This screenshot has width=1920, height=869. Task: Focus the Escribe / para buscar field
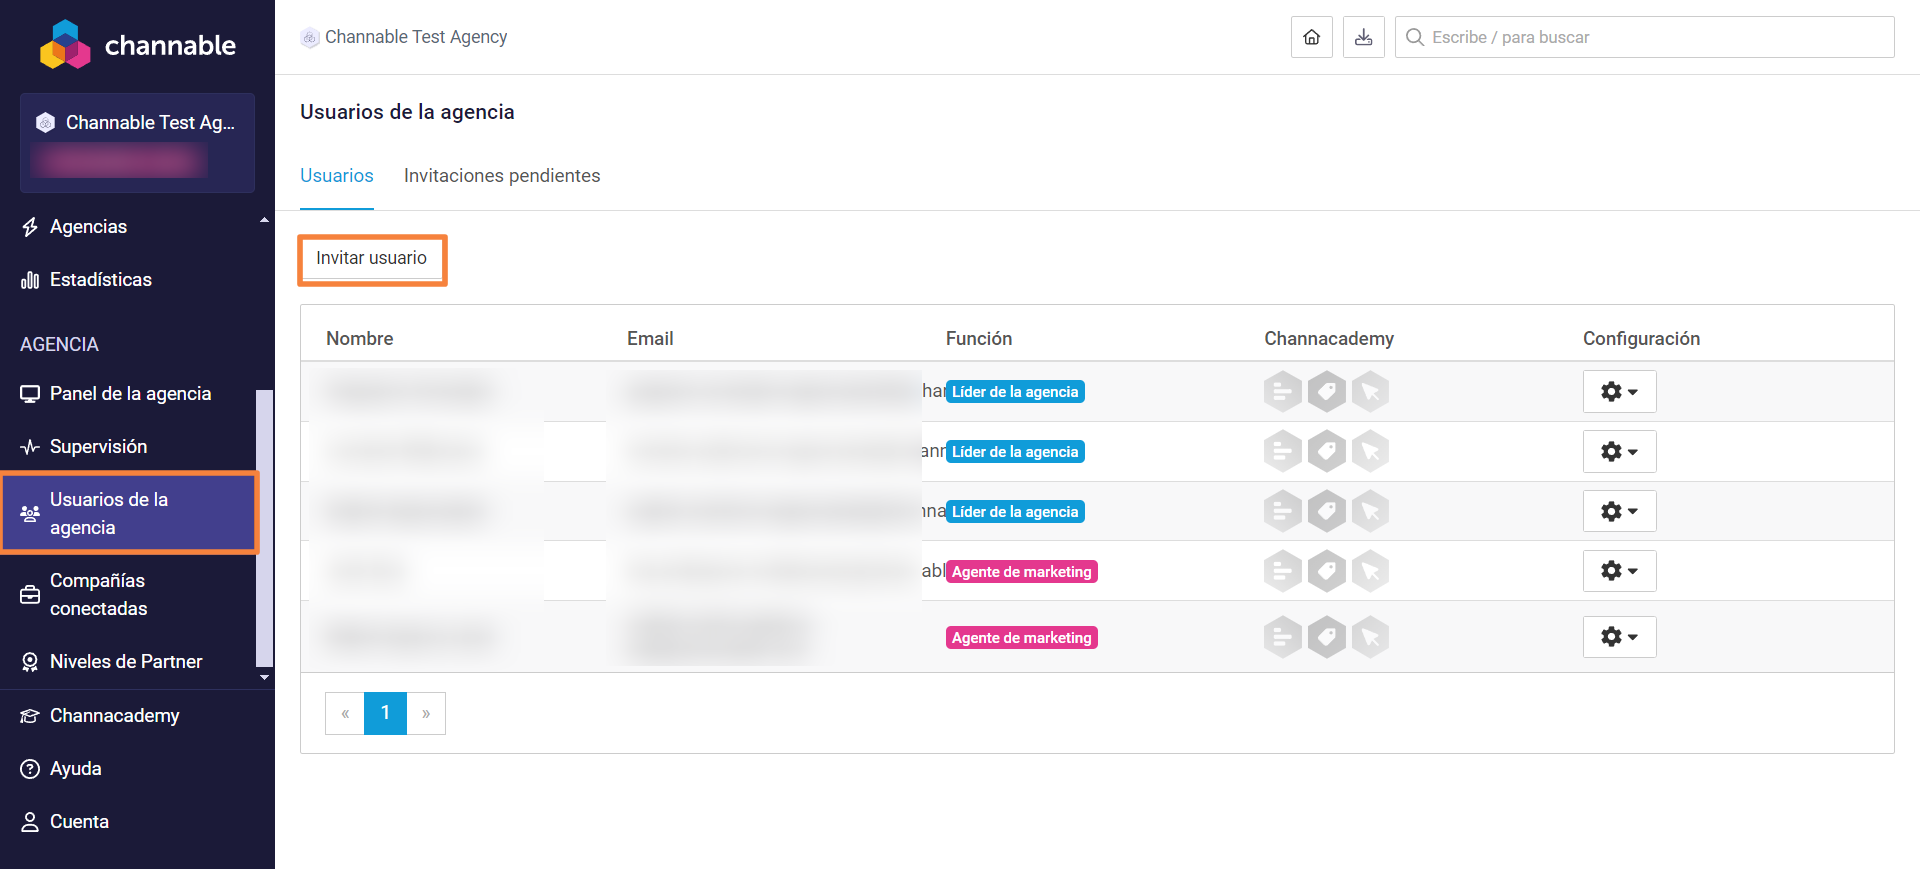1644,37
